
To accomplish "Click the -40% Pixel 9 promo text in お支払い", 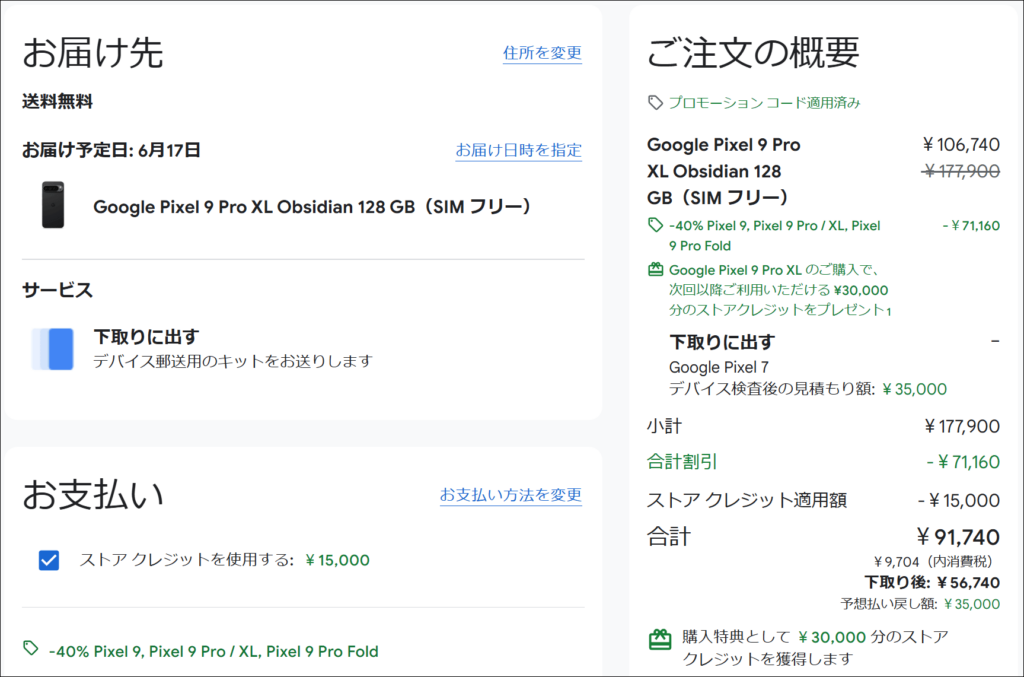I will pos(214,652).
